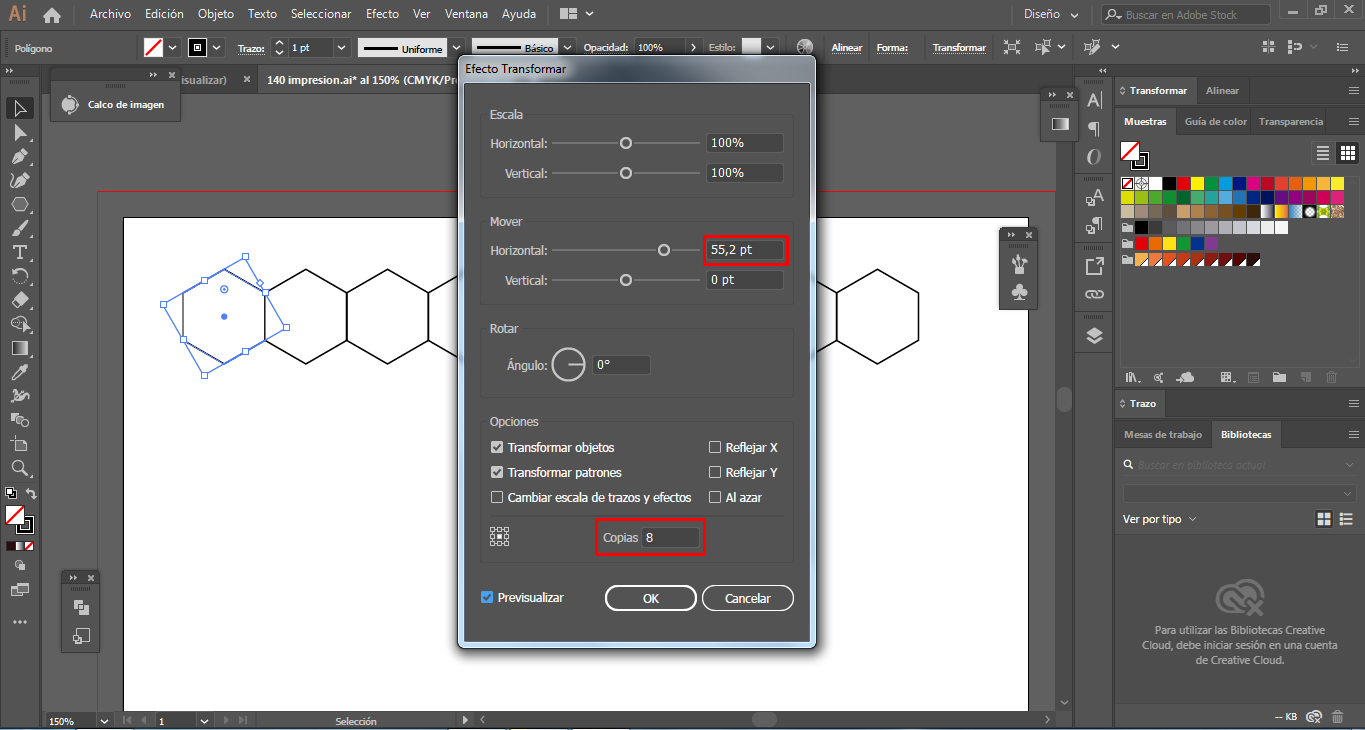This screenshot has width=1365, height=730.
Task: Select the Eraser tool
Action: (19, 300)
